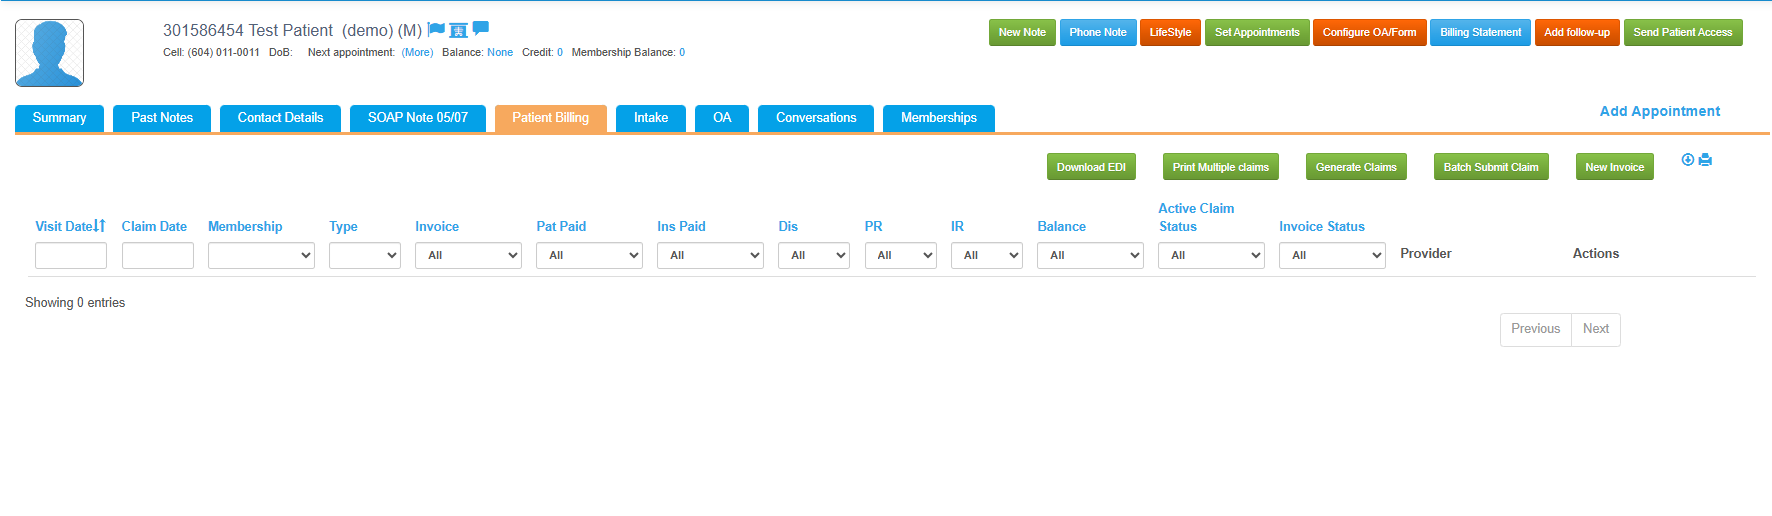Click the Download EDI button
Image resolution: width=1772 pixels, height=516 pixels.
coord(1091,167)
